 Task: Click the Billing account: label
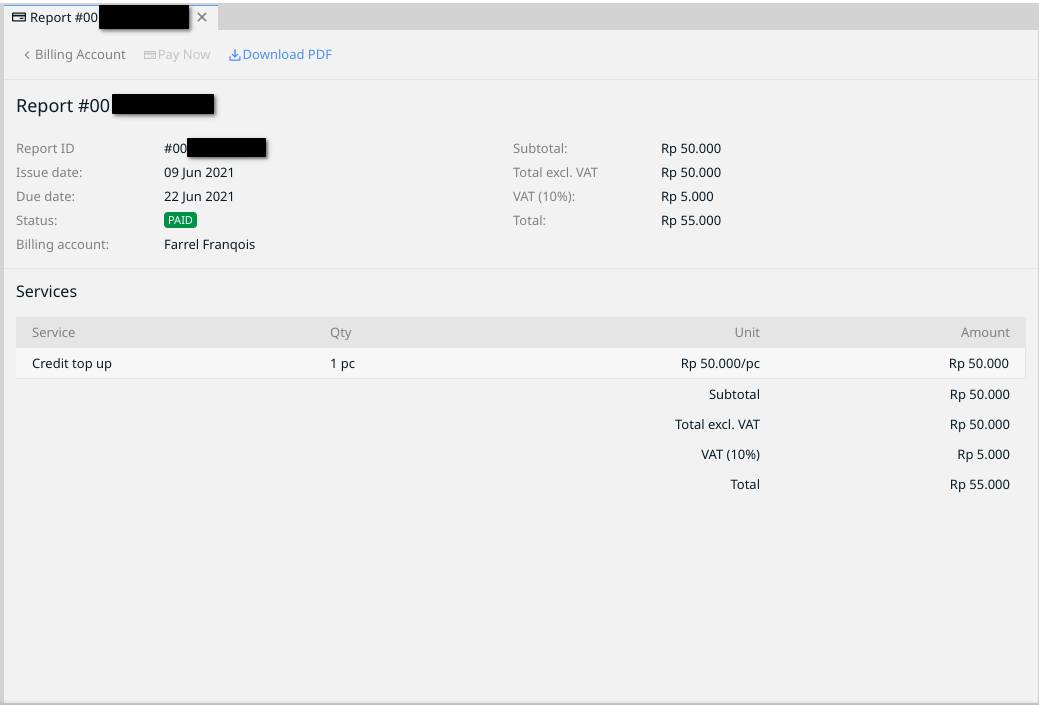62,244
